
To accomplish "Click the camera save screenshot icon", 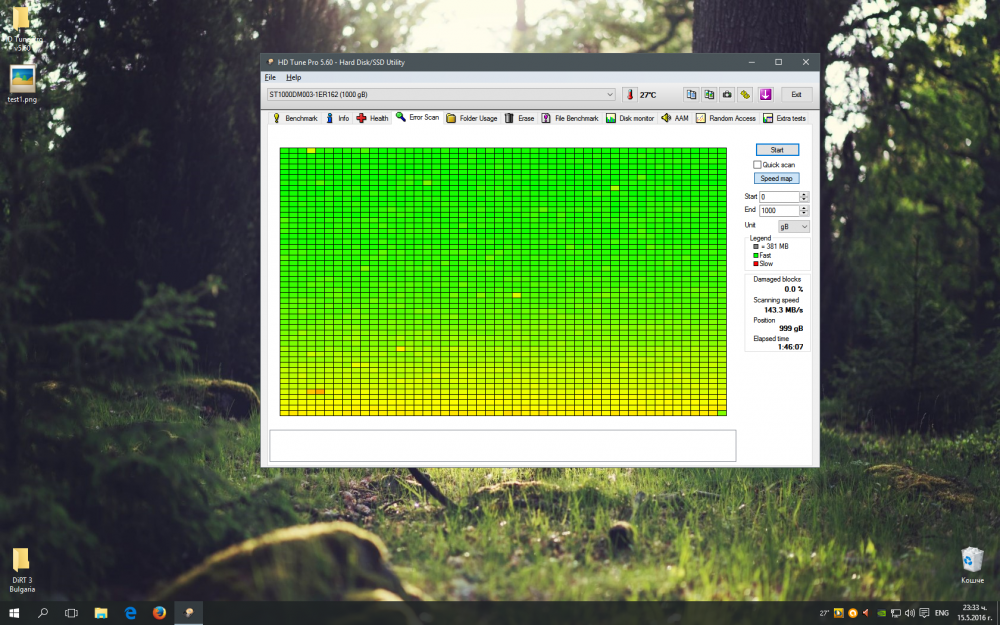I will 727,94.
